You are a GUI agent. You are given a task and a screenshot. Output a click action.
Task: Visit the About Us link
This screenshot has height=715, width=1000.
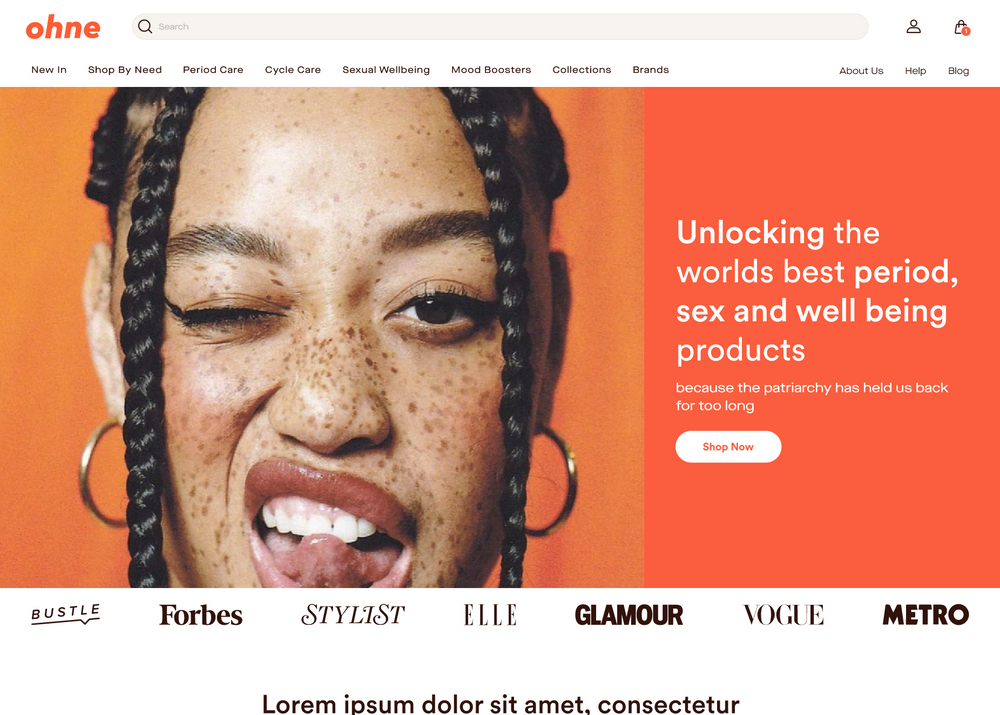(x=861, y=71)
